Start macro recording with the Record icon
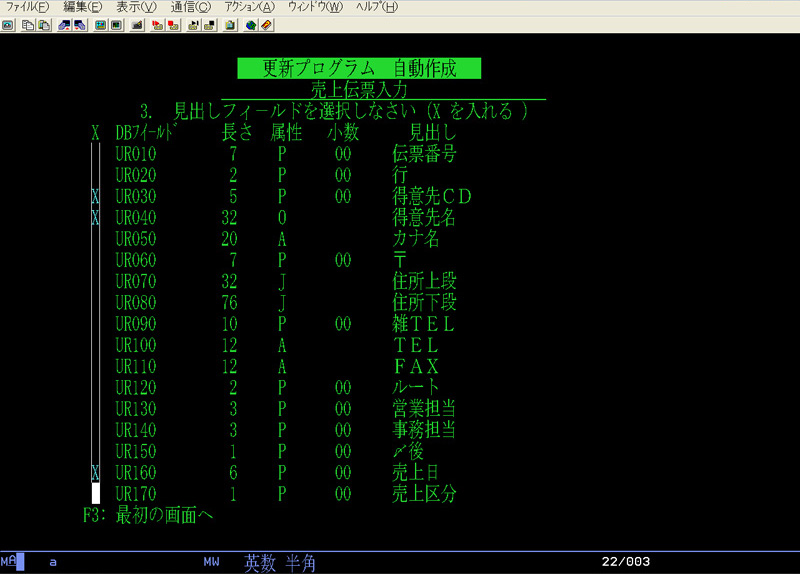This screenshot has width=800, height=574. pyautogui.click(x=157, y=25)
